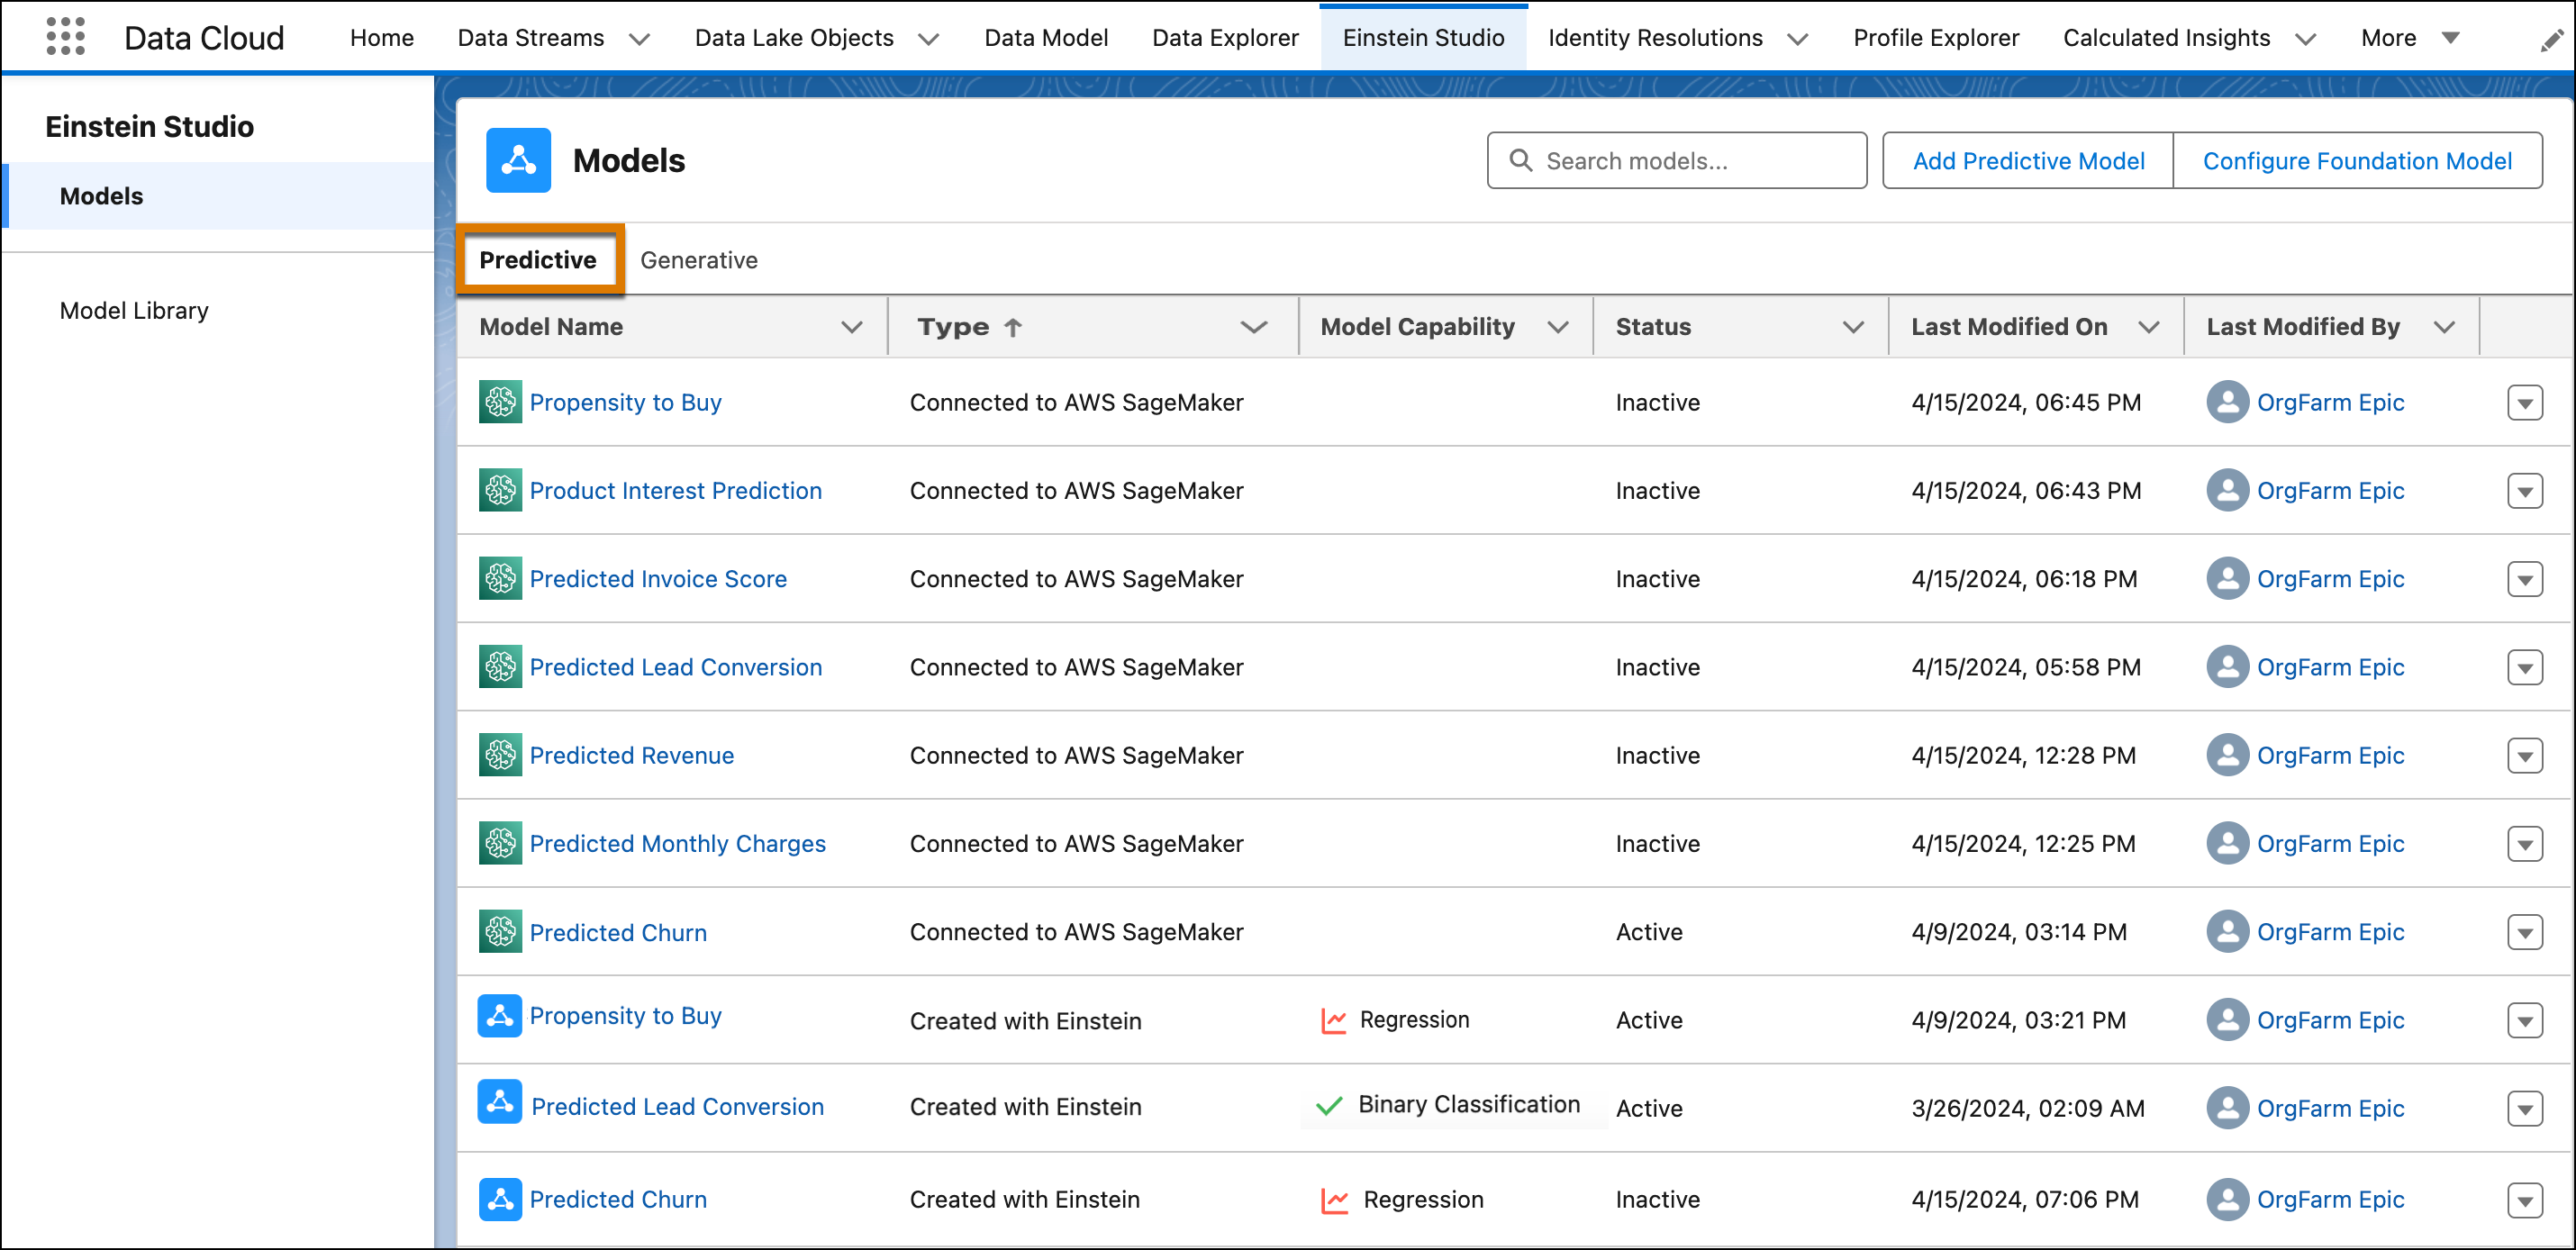The height and width of the screenshot is (1250, 2576).
Task: Open the Predicted Monthly Charges model link
Action: pyautogui.click(x=678, y=844)
